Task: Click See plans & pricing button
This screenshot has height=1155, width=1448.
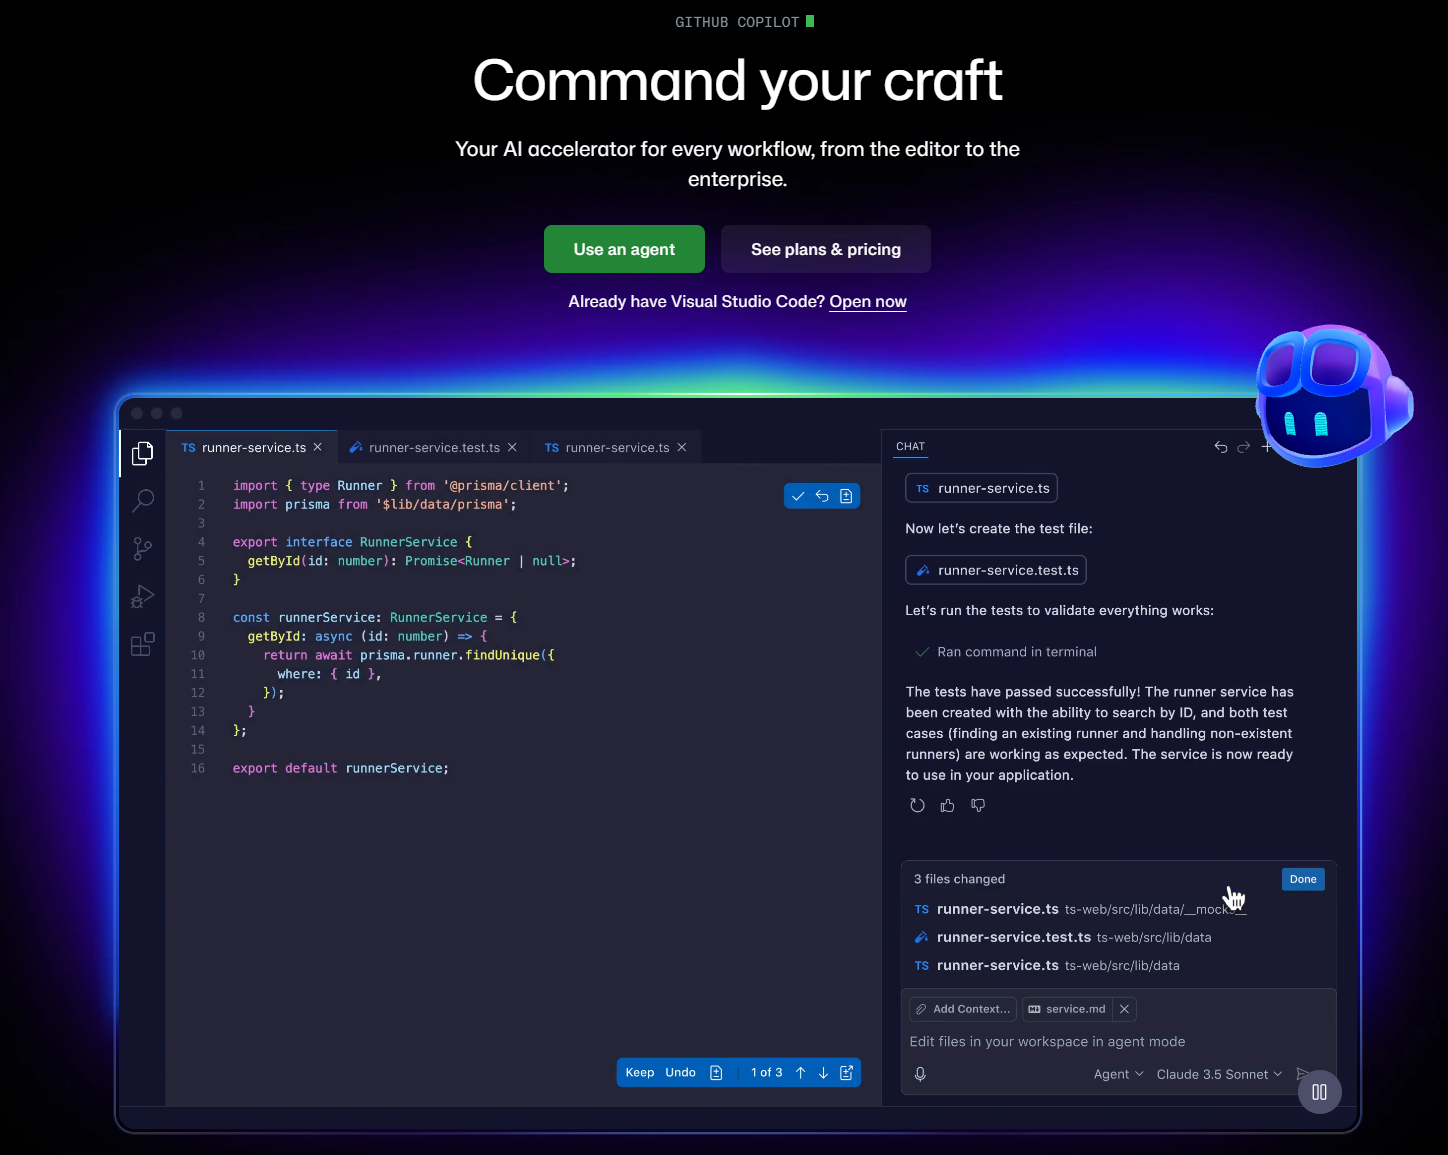Action: (826, 249)
